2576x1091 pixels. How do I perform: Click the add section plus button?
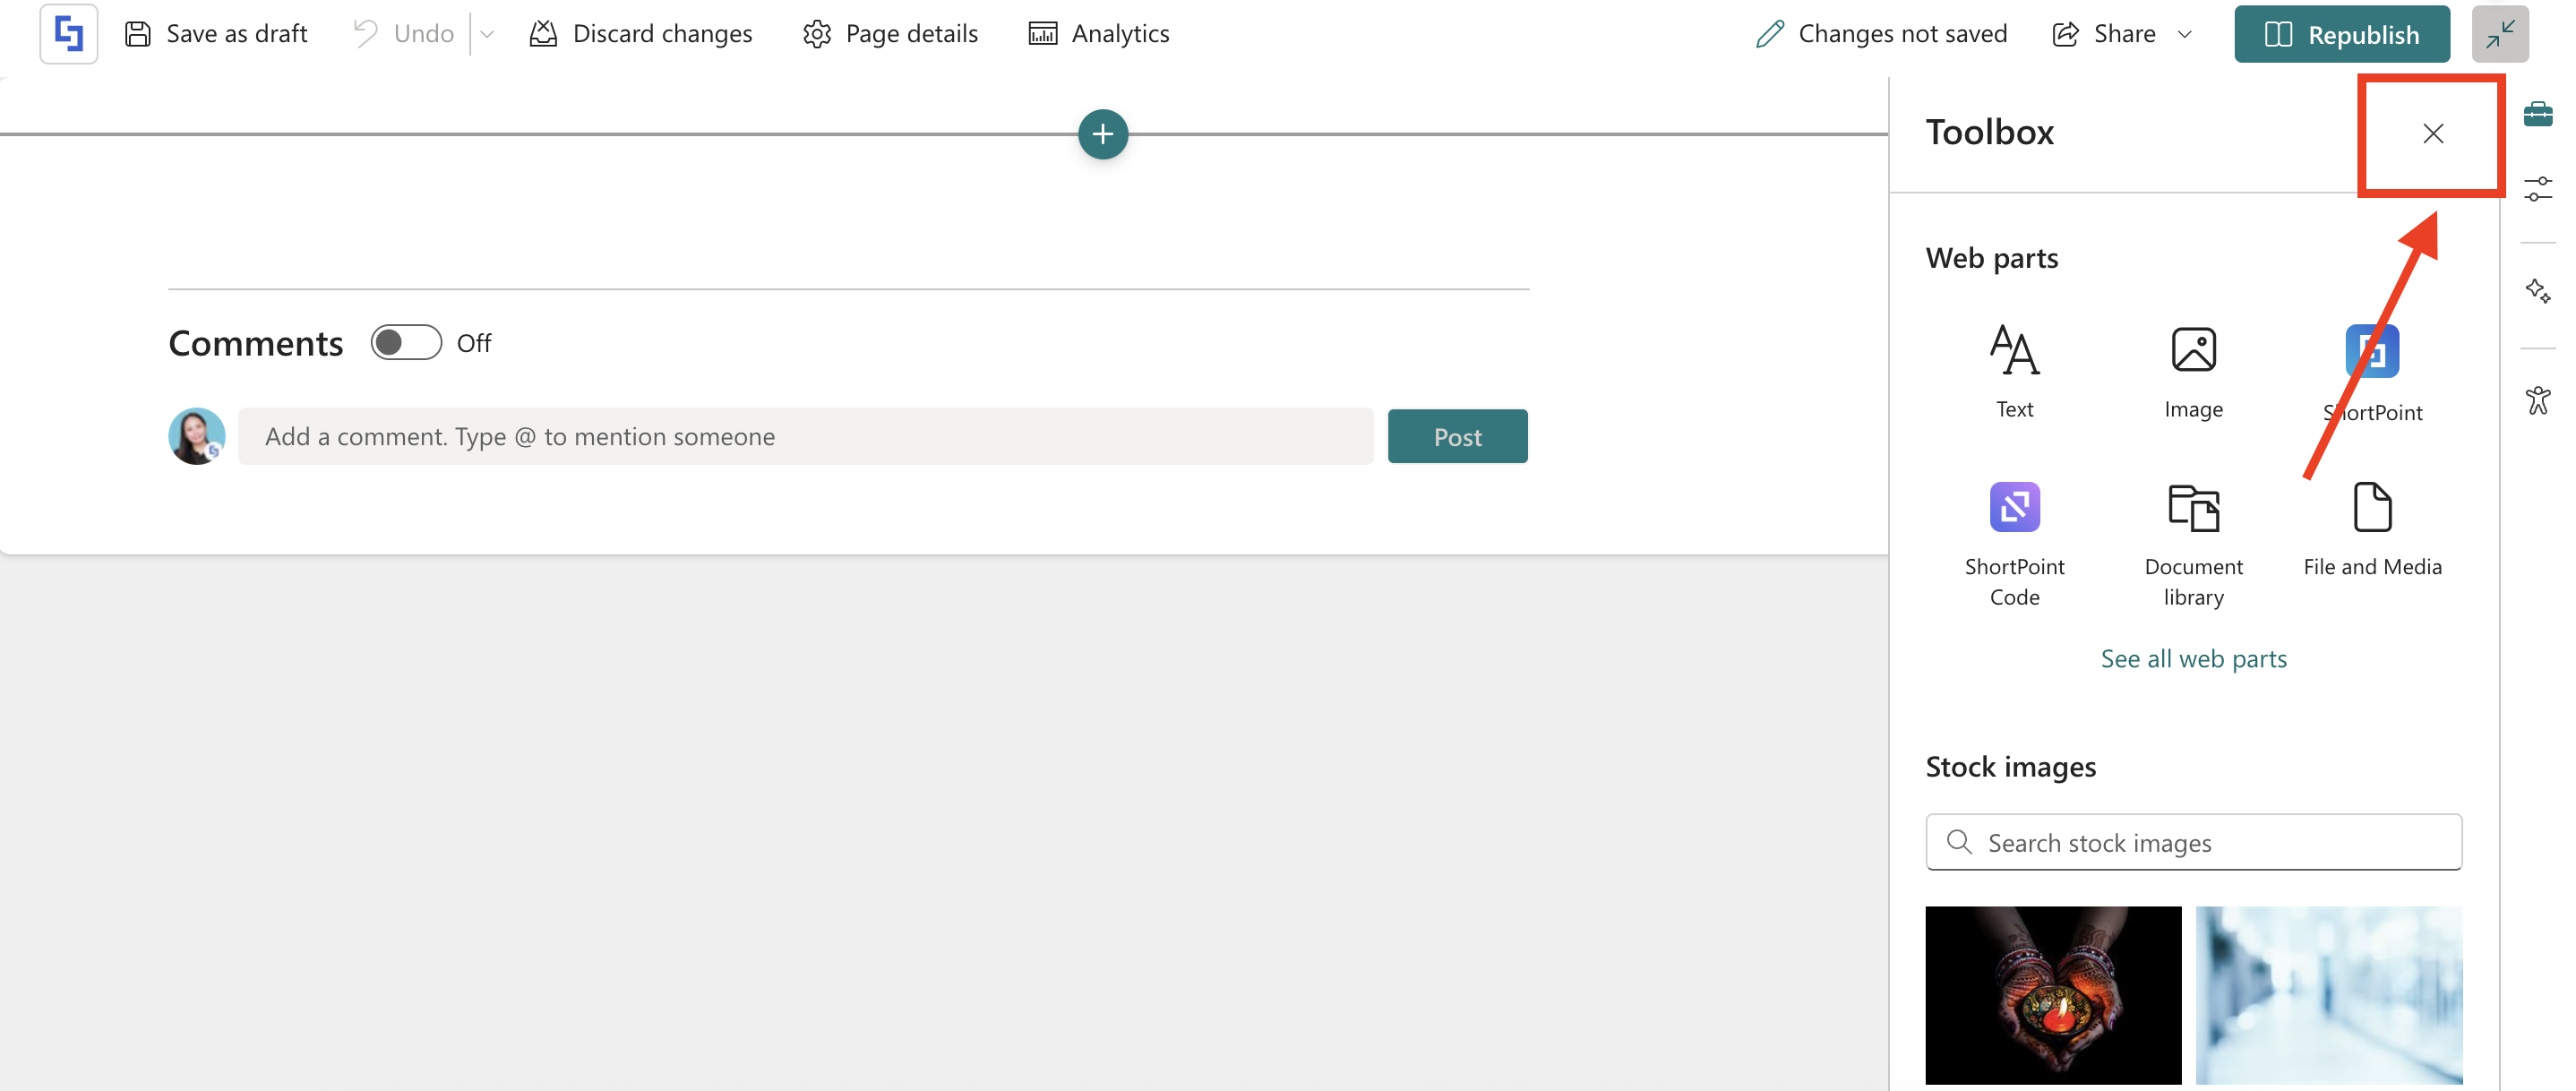click(x=1102, y=134)
